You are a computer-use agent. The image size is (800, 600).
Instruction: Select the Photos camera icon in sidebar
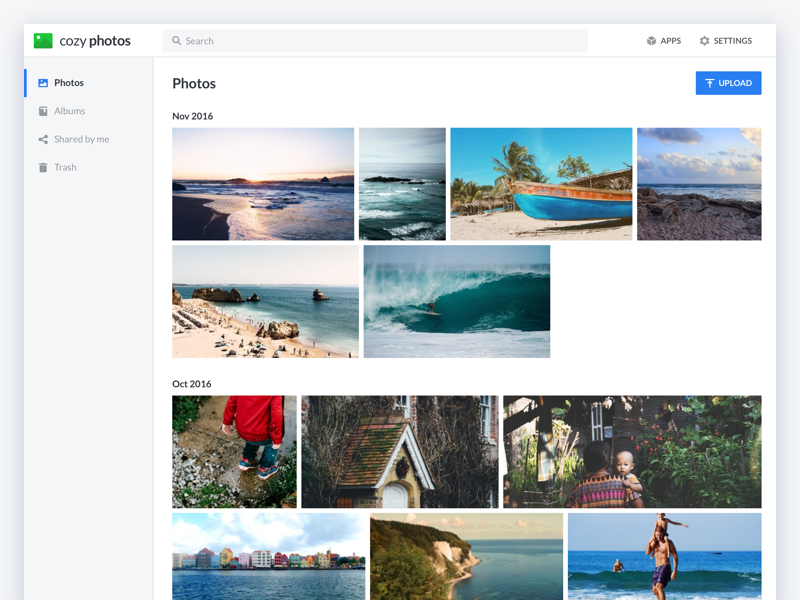coord(41,83)
